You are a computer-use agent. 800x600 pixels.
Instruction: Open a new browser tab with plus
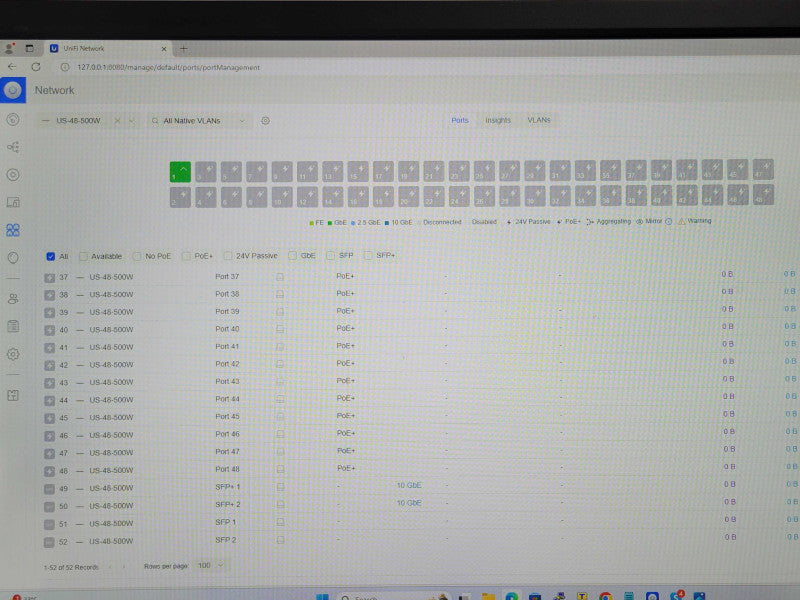point(184,48)
